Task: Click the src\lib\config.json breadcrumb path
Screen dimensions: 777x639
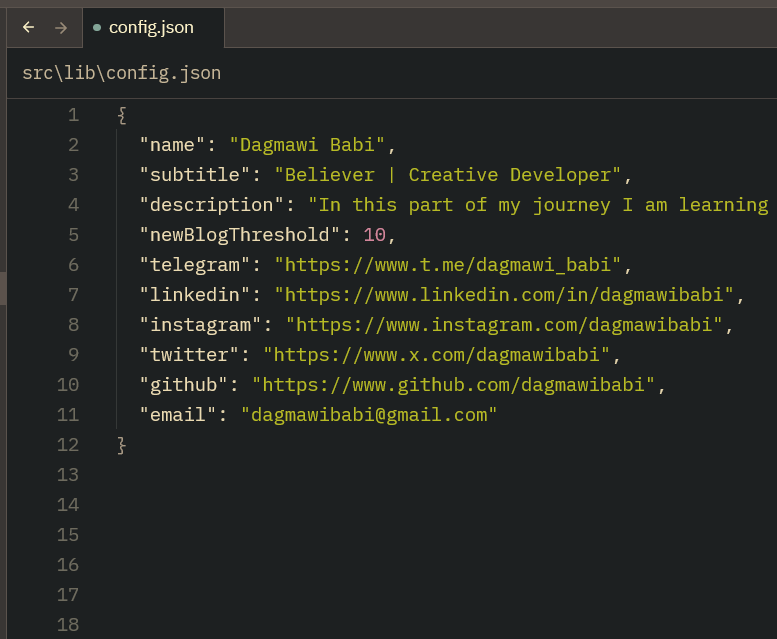Action: pyautogui.click(x=121, y=73)
